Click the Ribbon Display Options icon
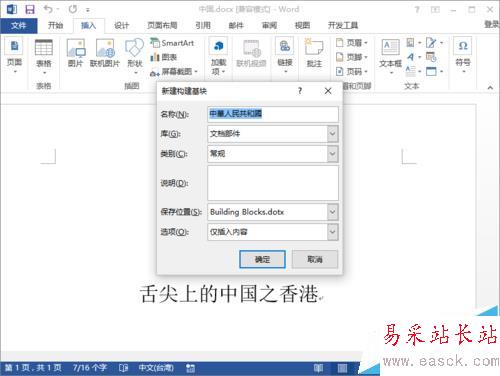The width and height of the screenshot is (500, 376). [435, 9]
